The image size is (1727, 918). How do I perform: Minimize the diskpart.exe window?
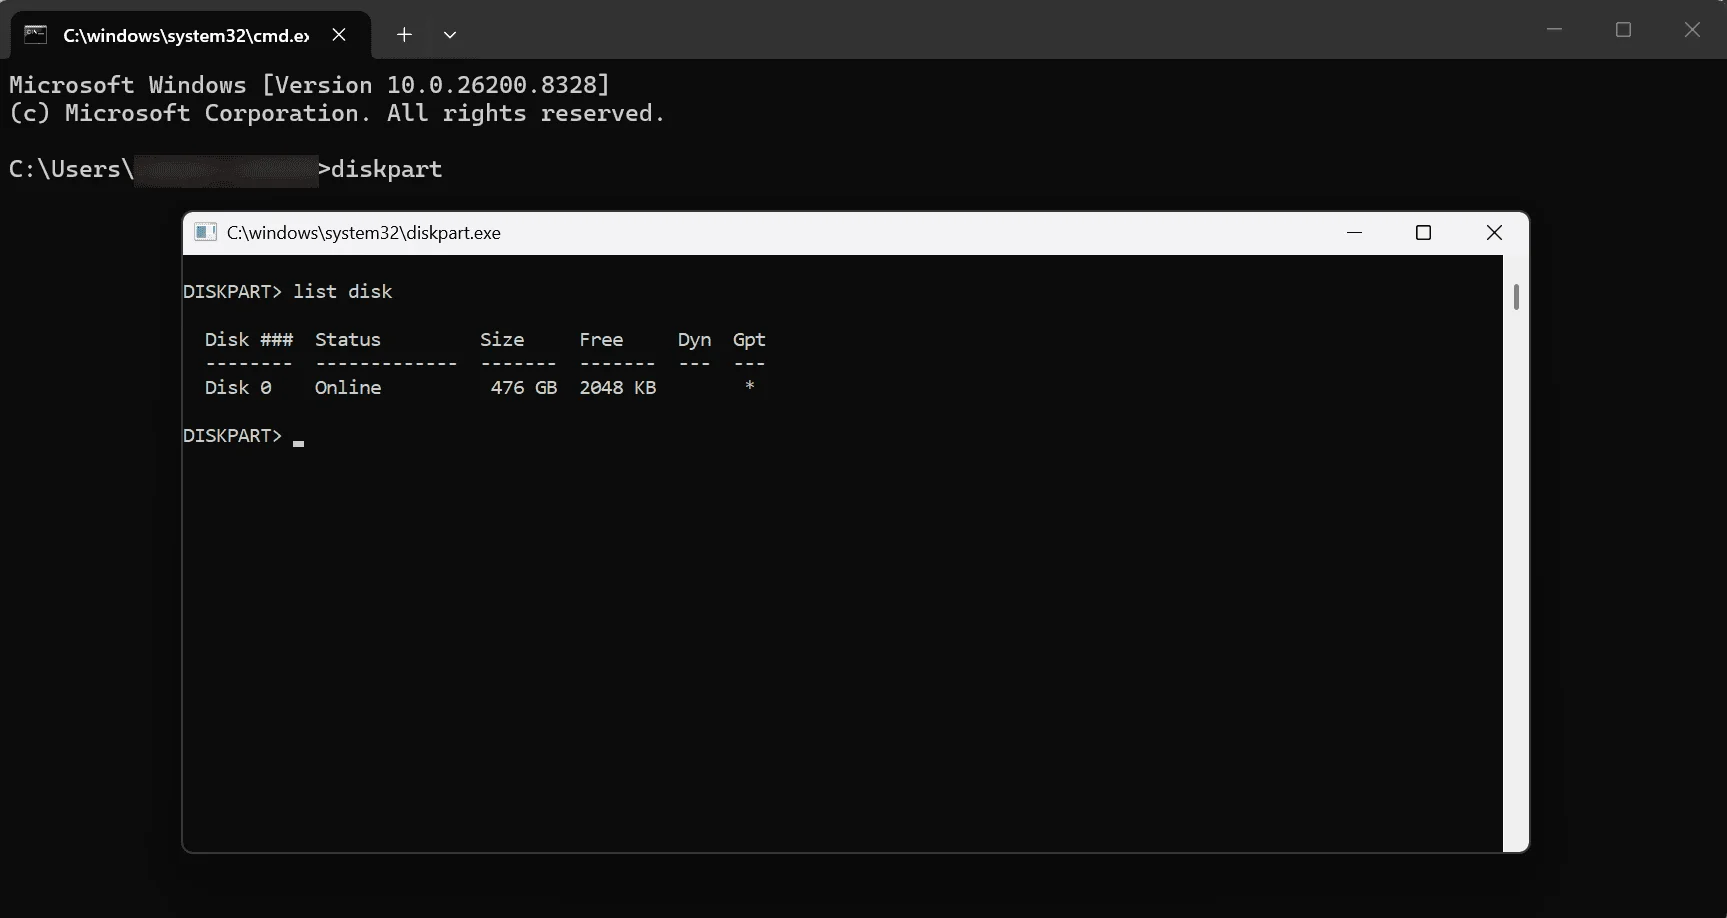1355,232
